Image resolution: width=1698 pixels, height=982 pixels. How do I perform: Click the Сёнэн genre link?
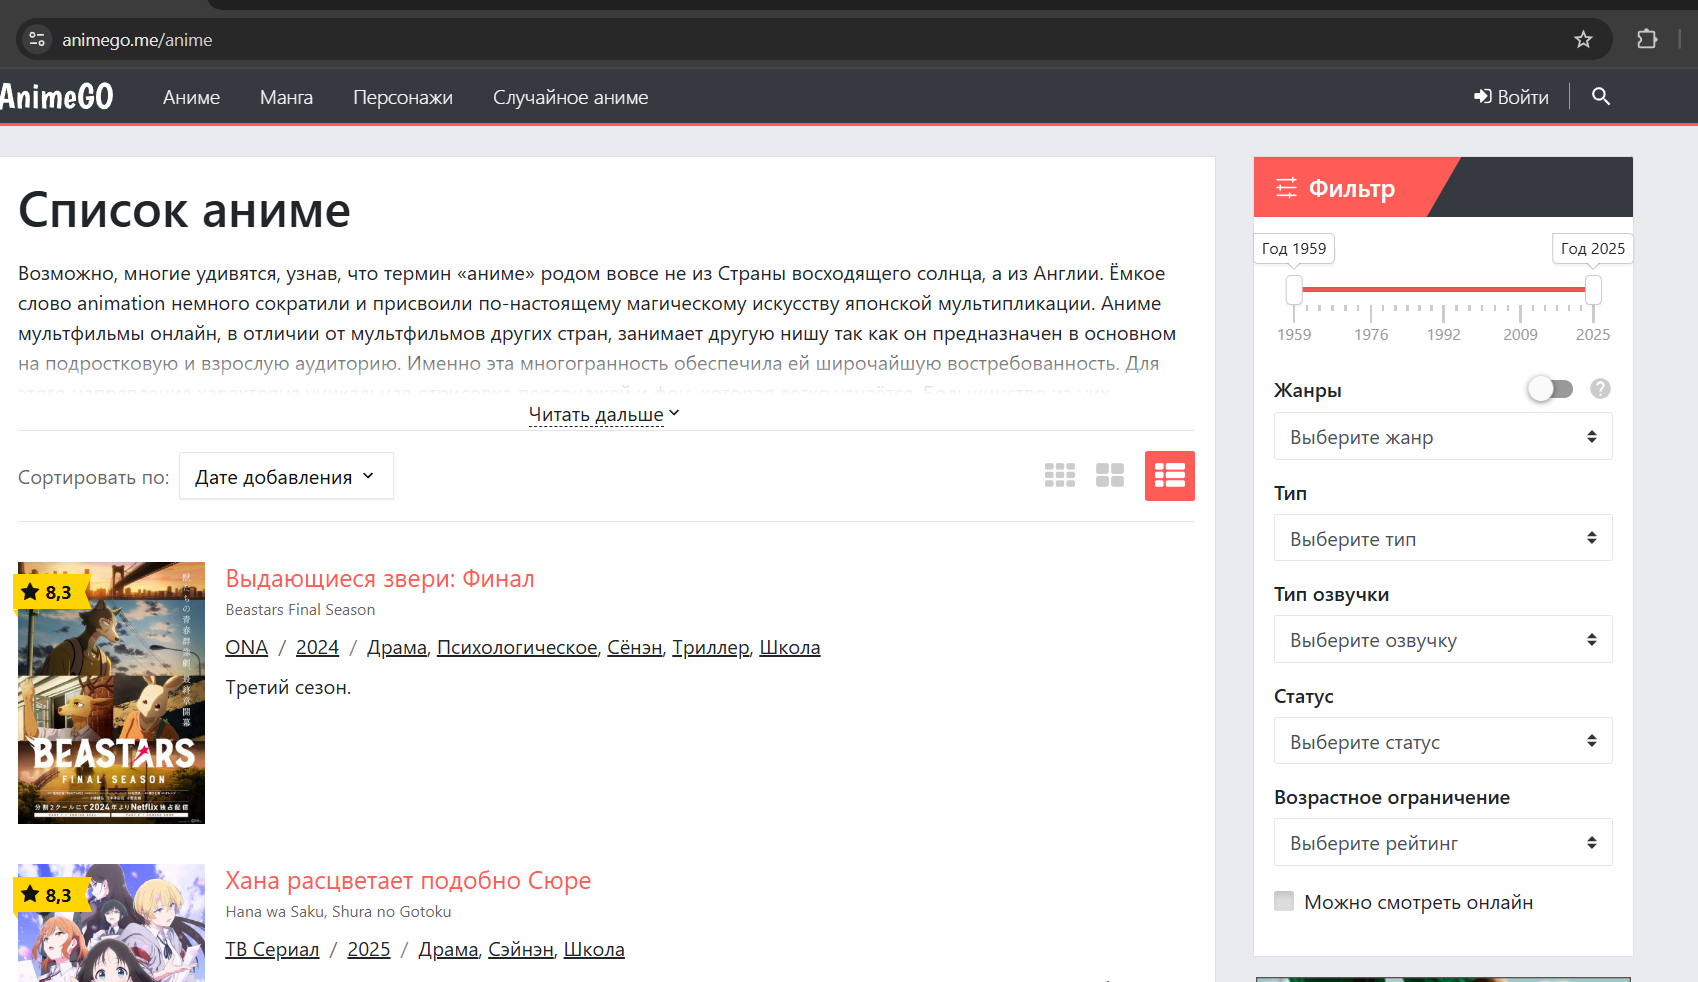coord(635,647)
